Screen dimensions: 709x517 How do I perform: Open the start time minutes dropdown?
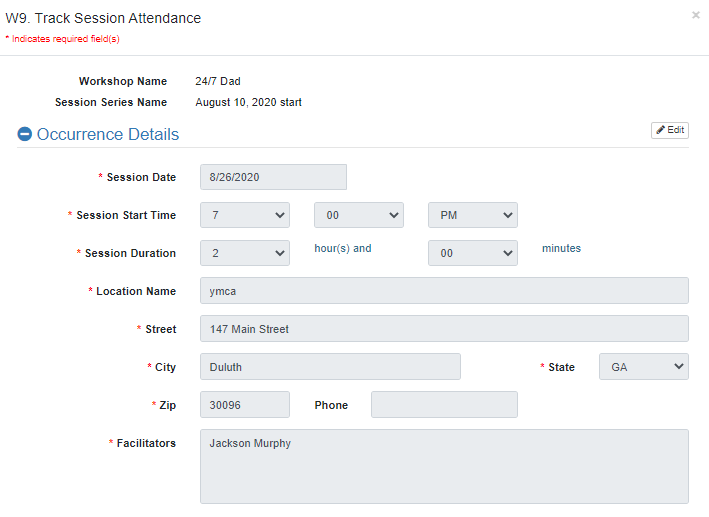359,215
